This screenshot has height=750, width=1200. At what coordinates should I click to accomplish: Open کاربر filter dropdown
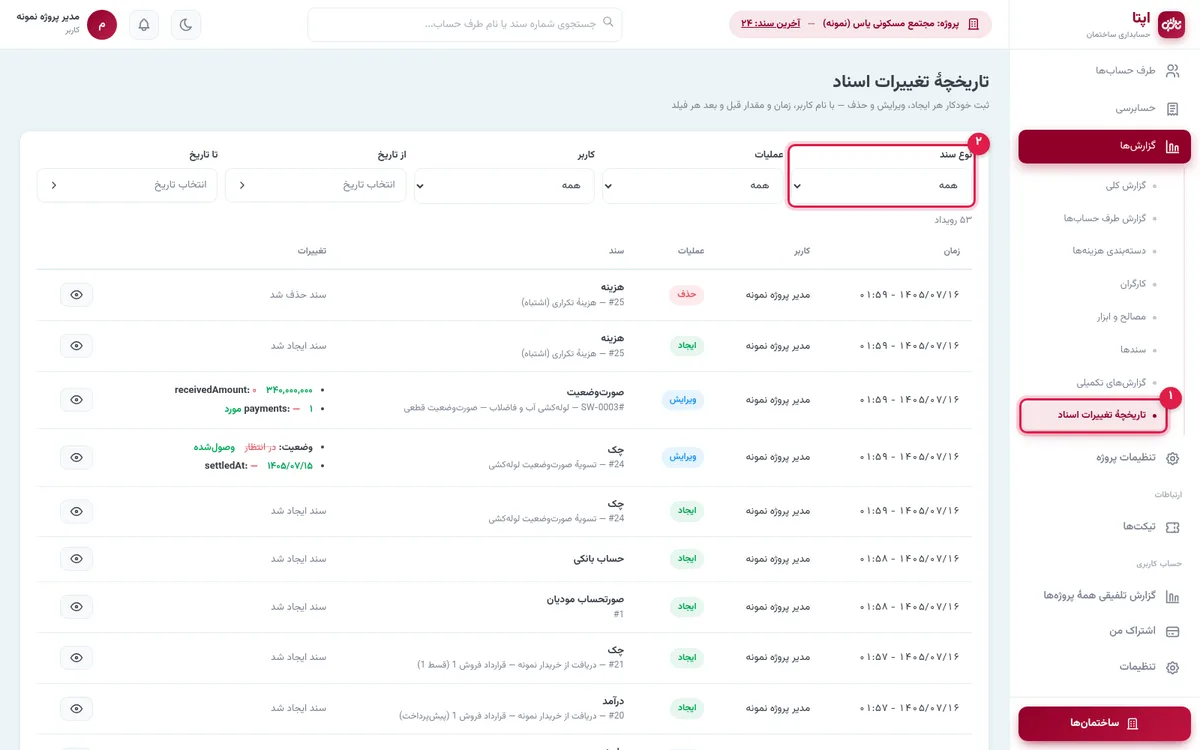[505, 185]
